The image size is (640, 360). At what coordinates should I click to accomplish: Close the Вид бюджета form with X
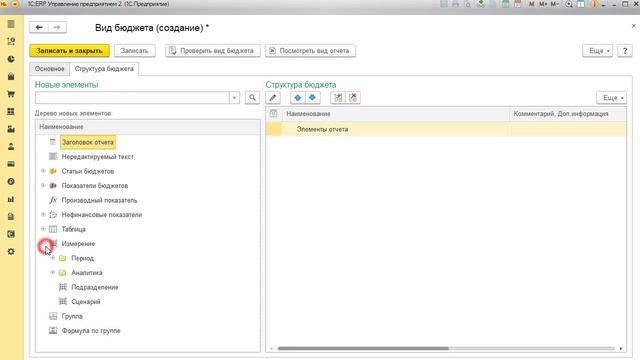click(x=633, y=26)
